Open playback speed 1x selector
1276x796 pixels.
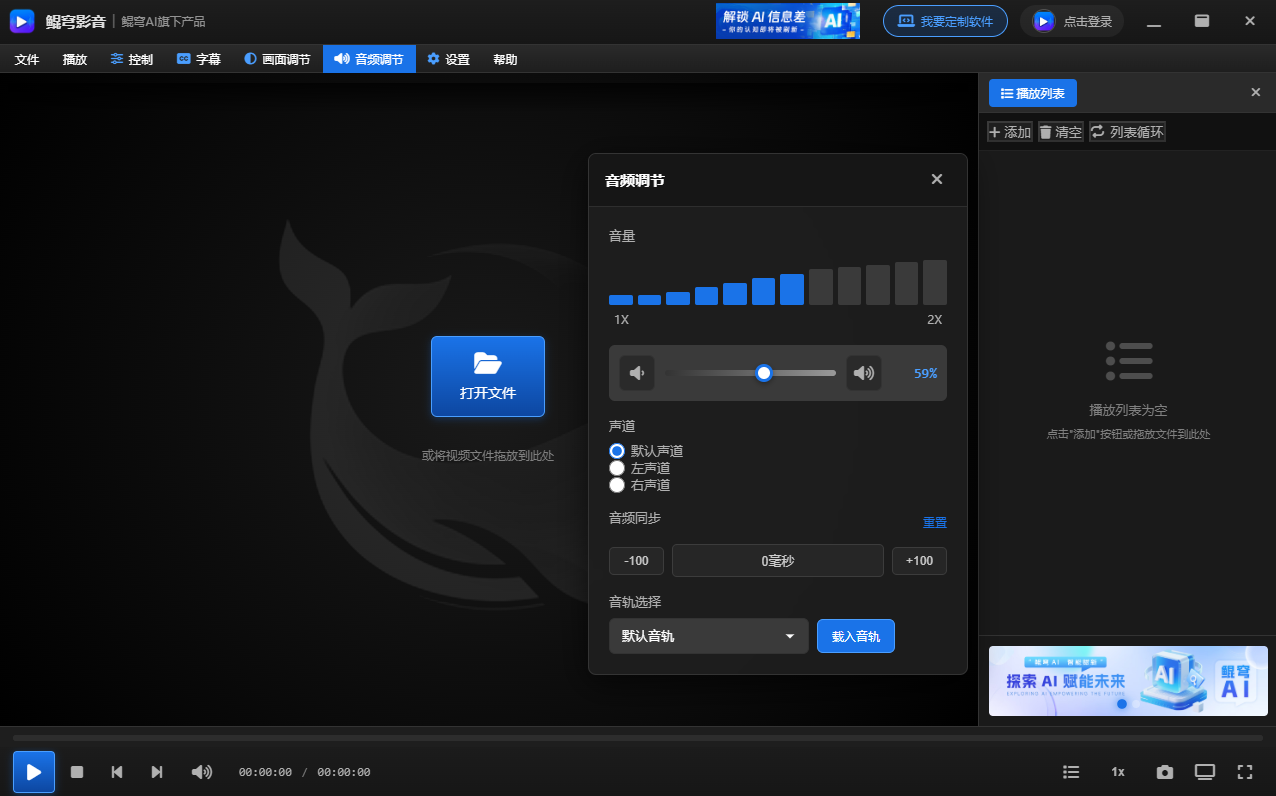point(1117,771)
